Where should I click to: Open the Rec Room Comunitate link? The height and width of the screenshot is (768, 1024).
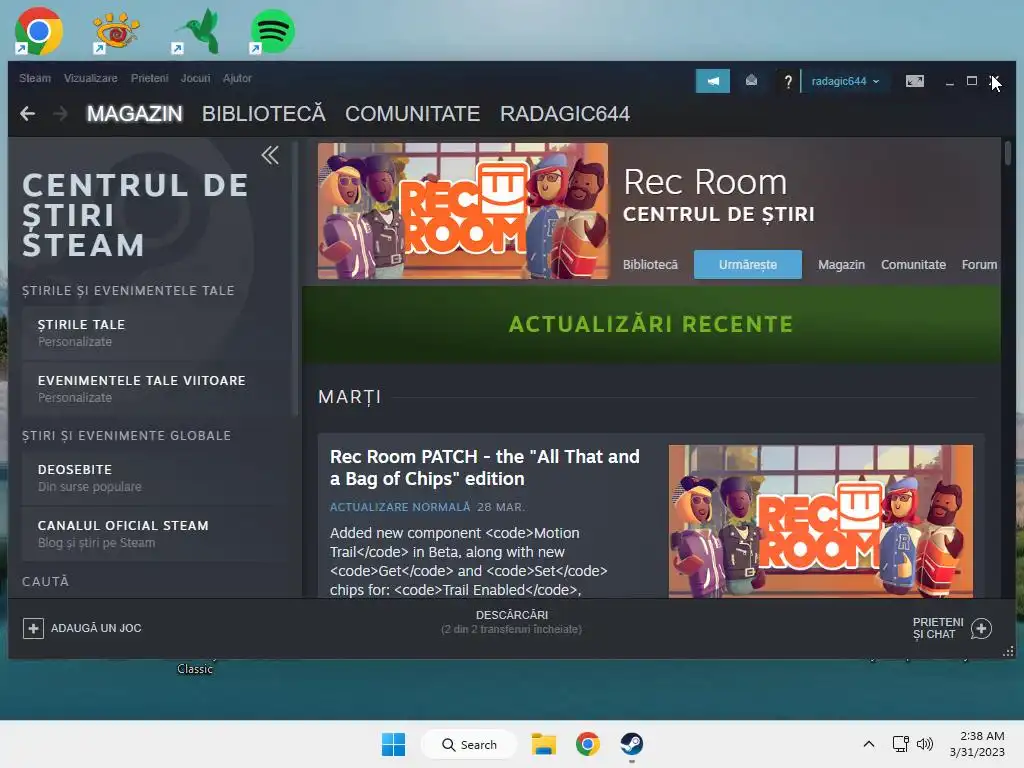pyautogui.click(x=913, y=264)
